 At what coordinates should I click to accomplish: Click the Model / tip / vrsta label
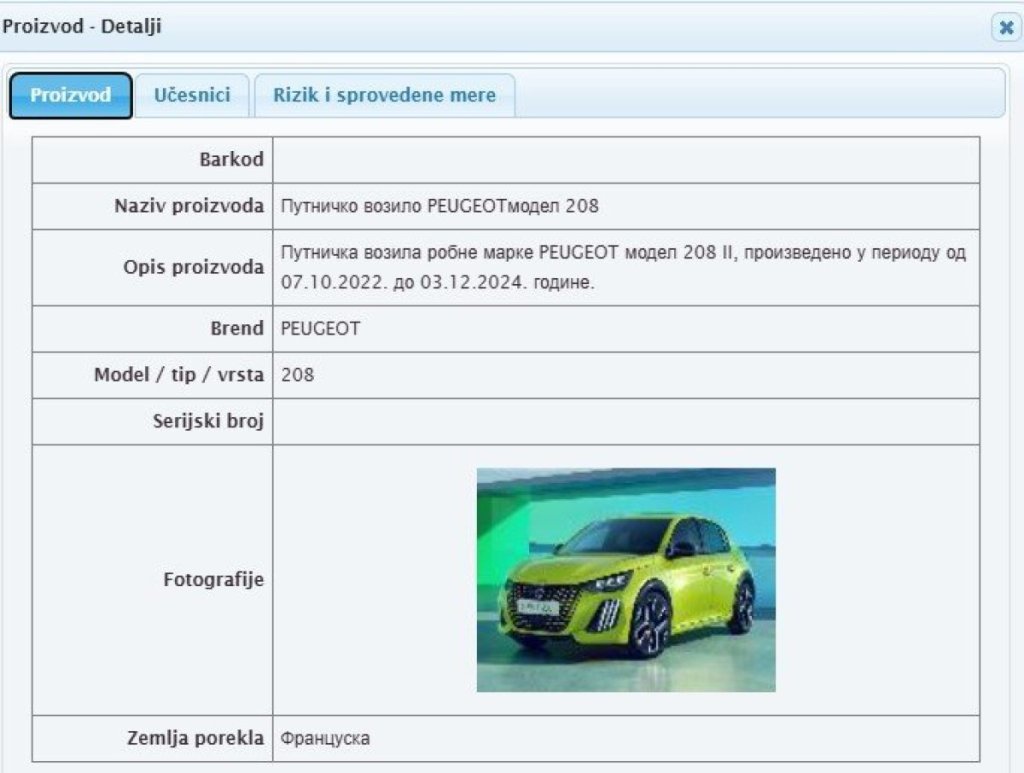pos(179,376)
